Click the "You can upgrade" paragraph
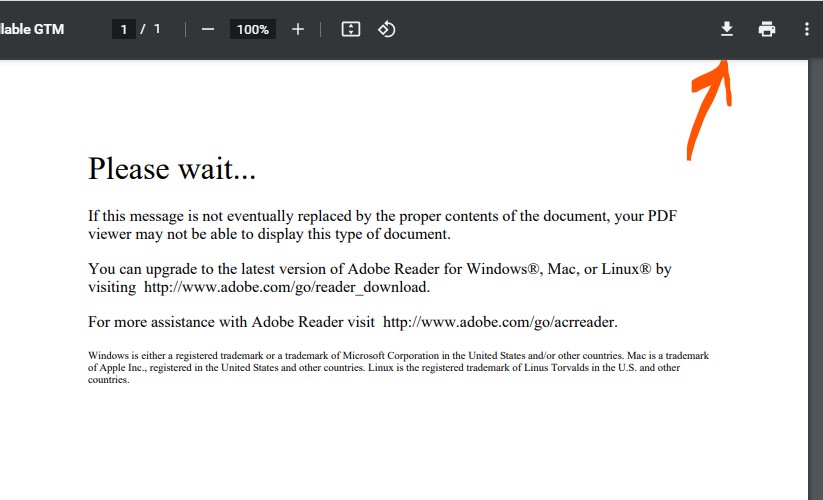 (379, 278)
